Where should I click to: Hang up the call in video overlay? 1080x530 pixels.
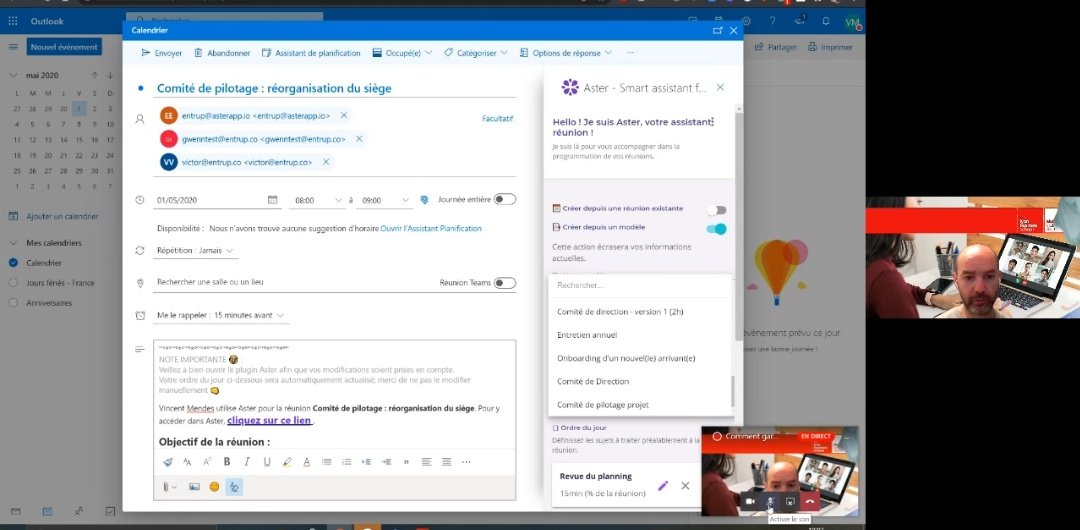tap(810, 502)
